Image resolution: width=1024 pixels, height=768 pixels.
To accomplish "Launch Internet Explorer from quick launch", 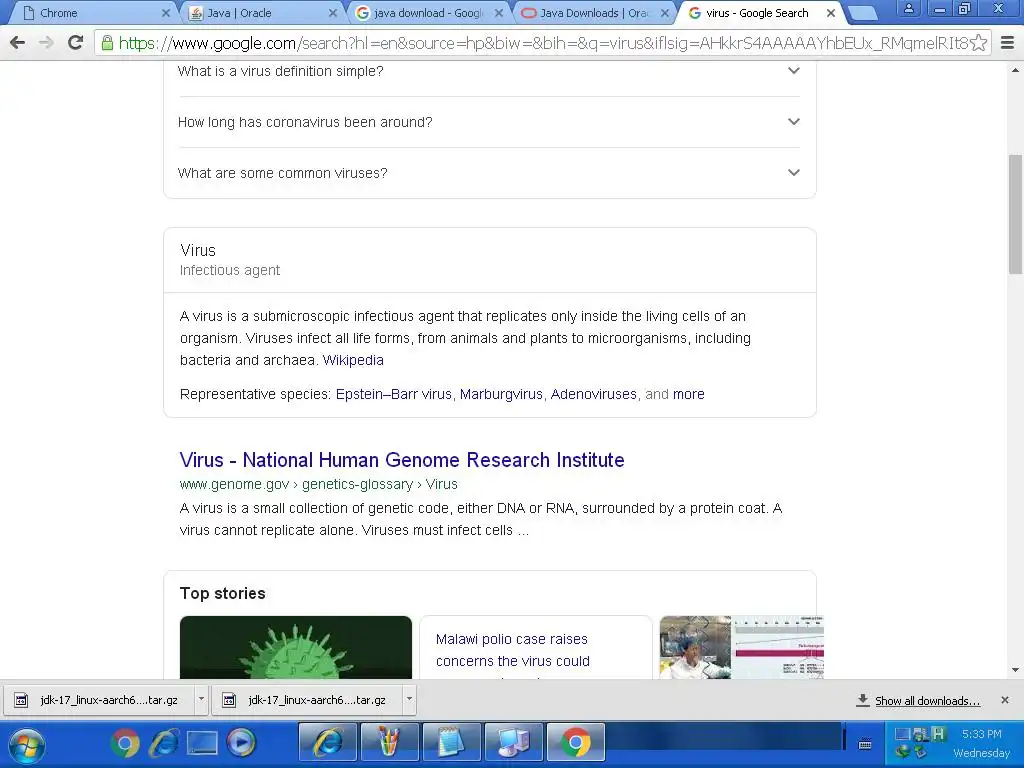I will click(x=163, y=743).
